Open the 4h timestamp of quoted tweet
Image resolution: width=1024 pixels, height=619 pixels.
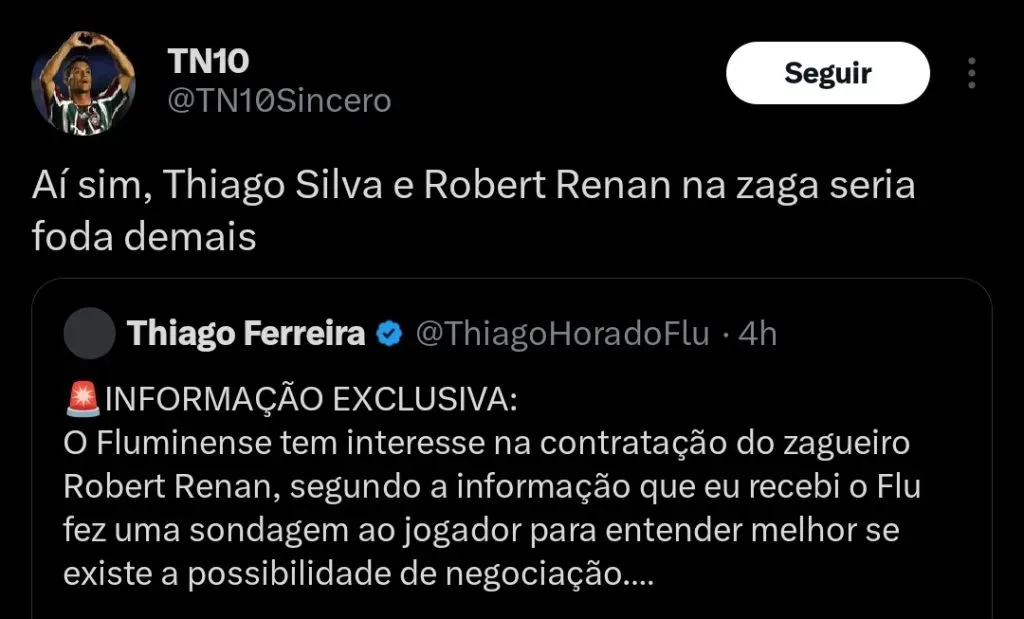coord(757,334)
